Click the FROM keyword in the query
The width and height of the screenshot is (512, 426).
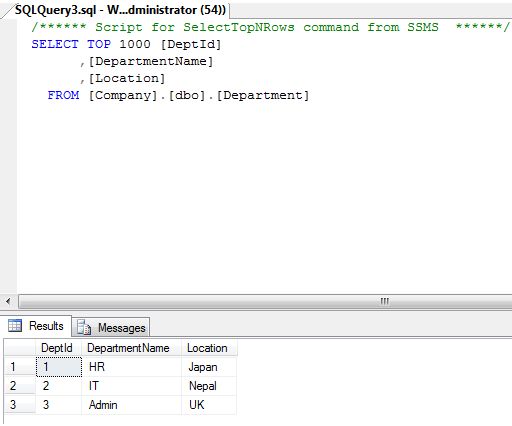63,95
